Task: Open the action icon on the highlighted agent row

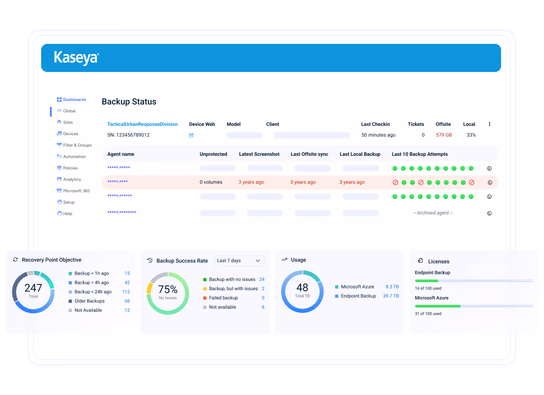Action: tap(490, 182)
